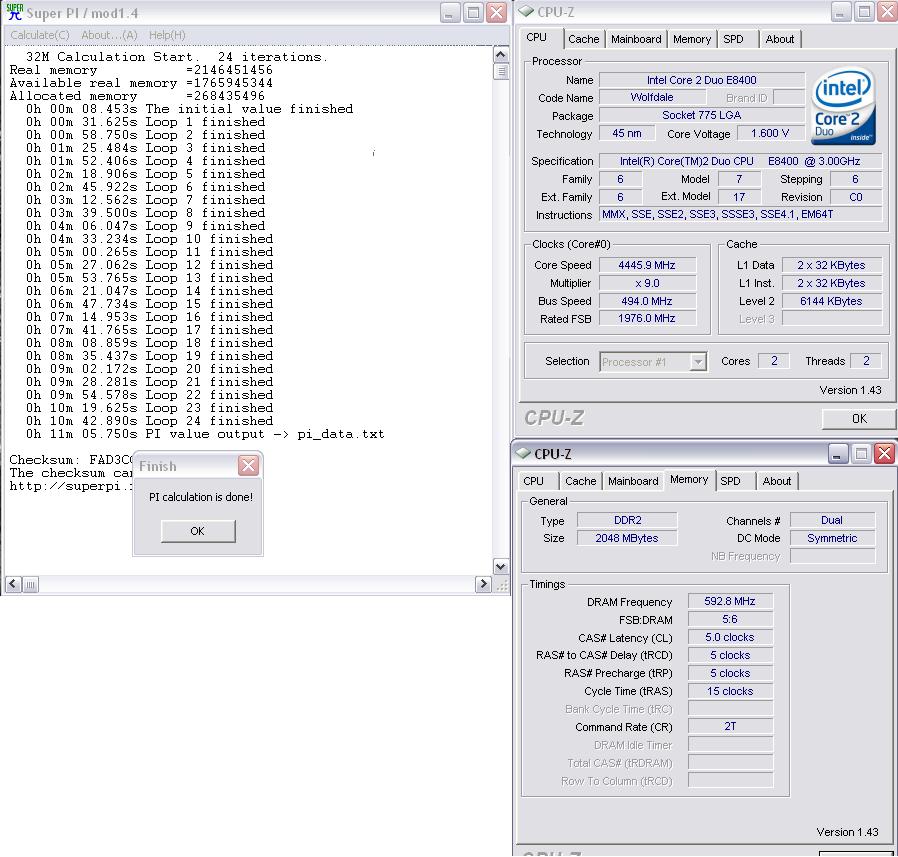Click OK in the Finish dialog
Screen dimensions: 898x857
[x=198, y=531]
